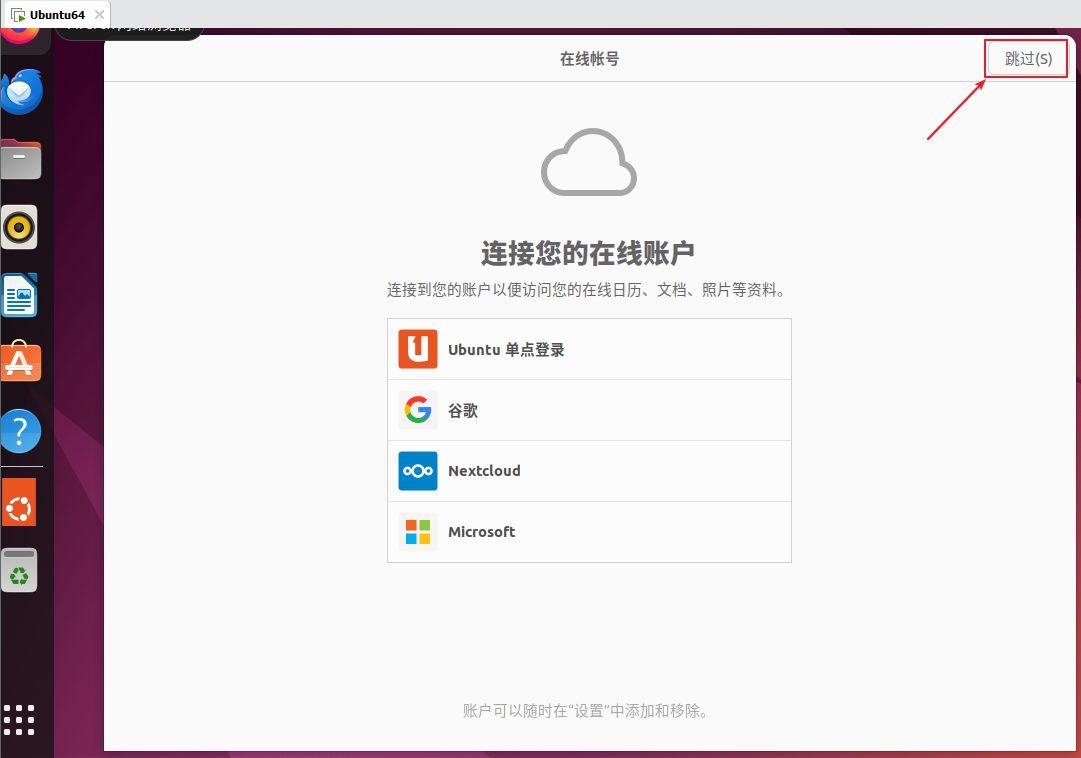Choose the 谷歌 account row
1081x758 pixels.
[589, 410]
